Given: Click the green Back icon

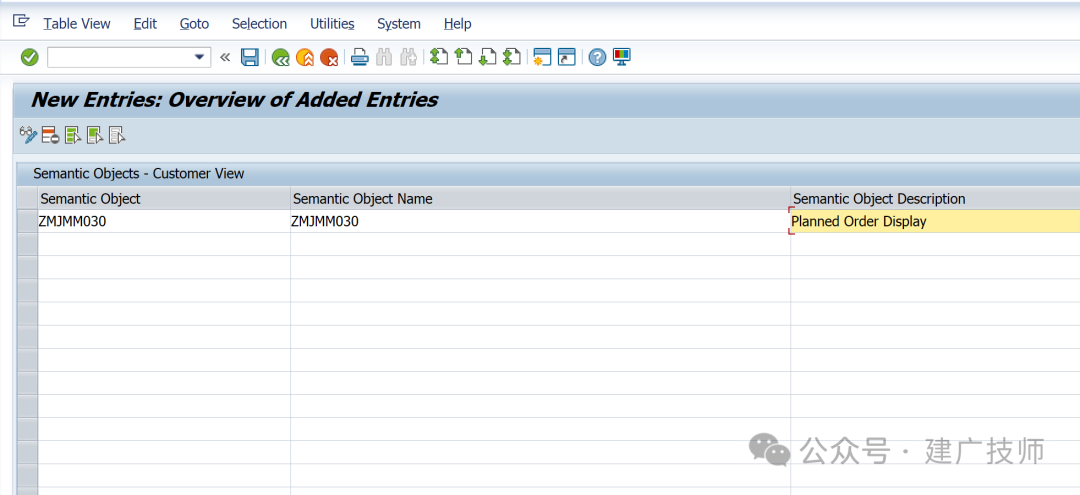Looking at the screenshot, I should pyautogui.click(x=280, y=57).
